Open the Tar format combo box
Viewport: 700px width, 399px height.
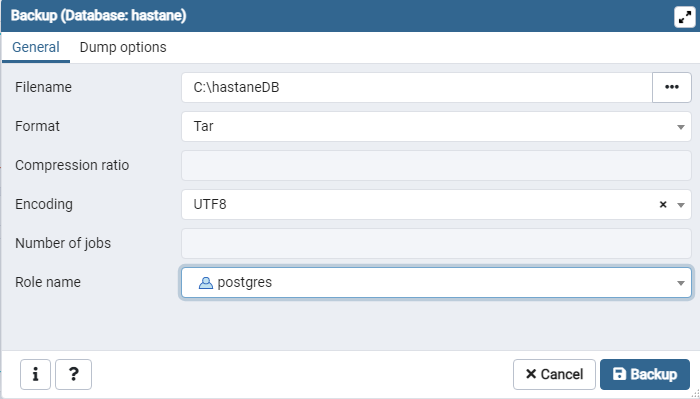(x=436, y=126)
